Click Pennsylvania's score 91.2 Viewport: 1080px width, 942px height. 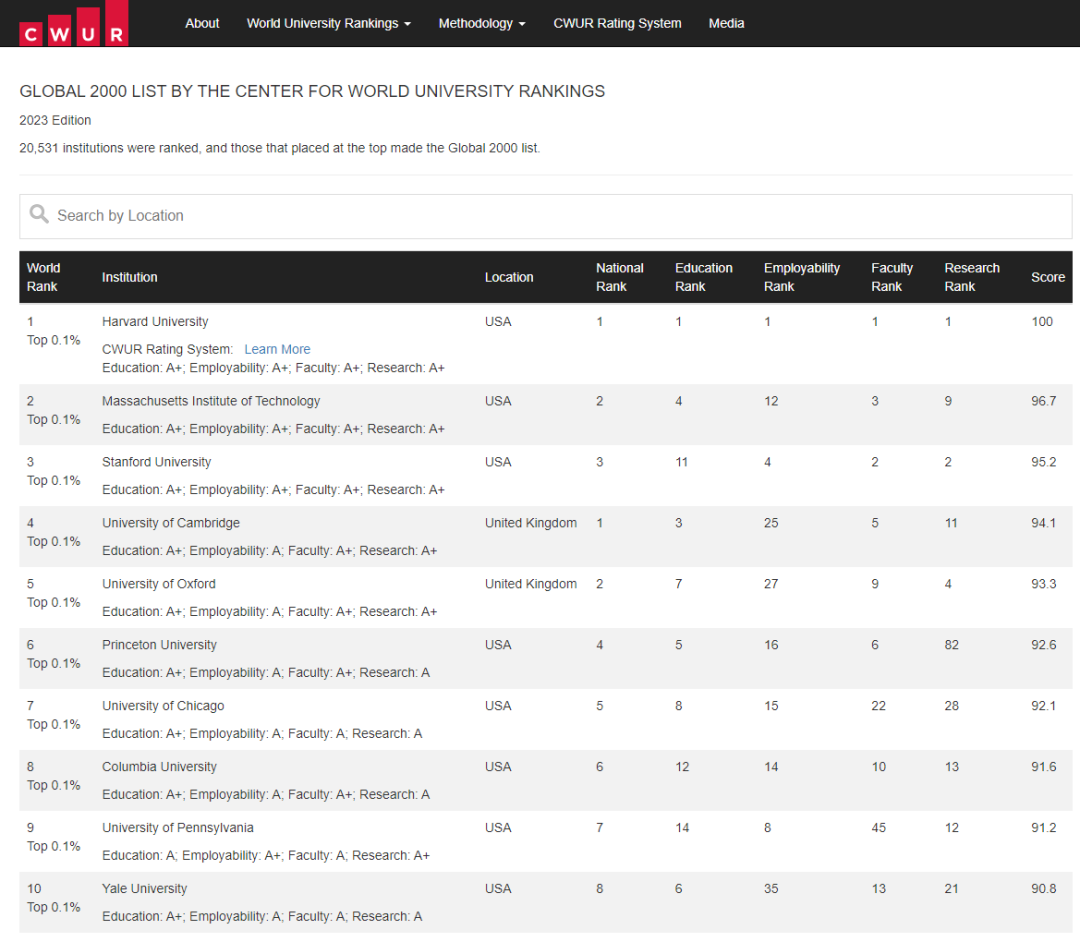point(1043,828)
